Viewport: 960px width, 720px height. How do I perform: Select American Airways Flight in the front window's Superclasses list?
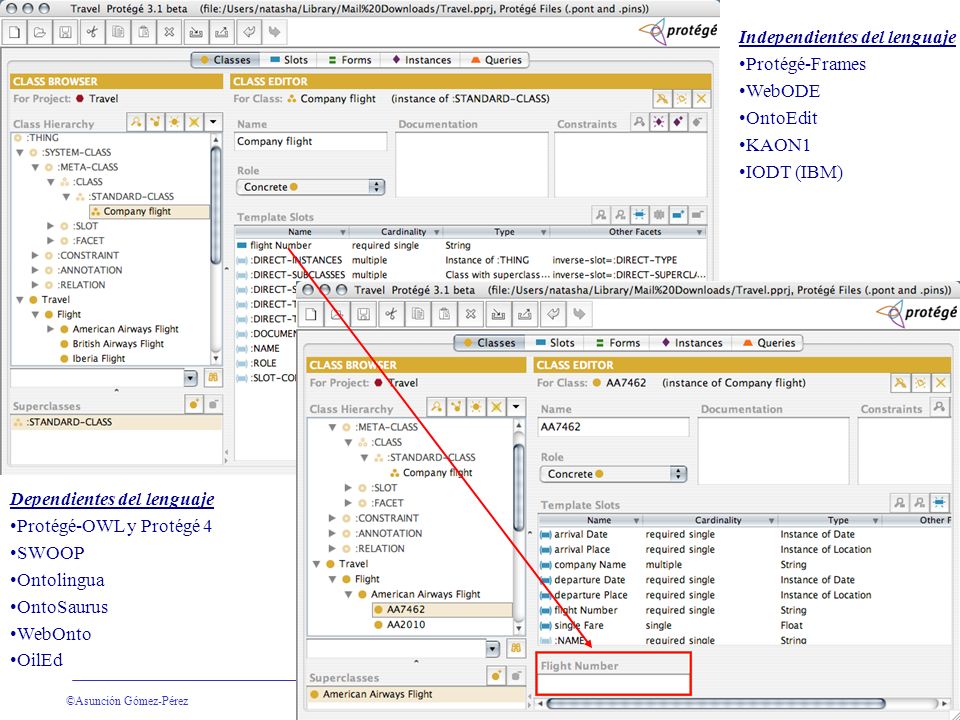click(416, 694)
